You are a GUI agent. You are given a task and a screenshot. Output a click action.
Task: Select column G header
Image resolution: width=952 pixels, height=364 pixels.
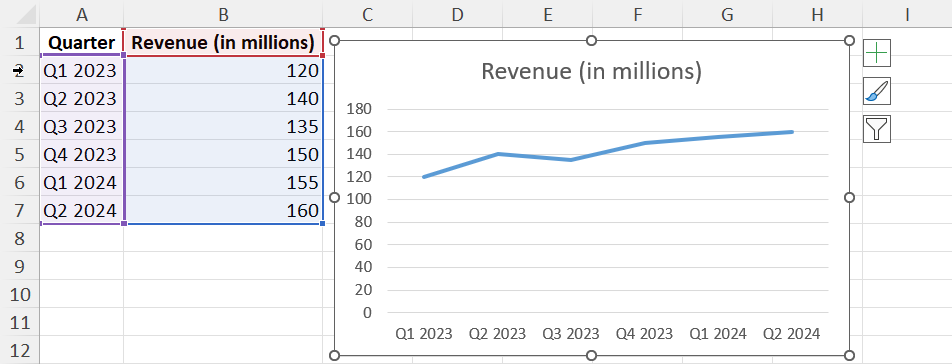click(x=727, y=14)
